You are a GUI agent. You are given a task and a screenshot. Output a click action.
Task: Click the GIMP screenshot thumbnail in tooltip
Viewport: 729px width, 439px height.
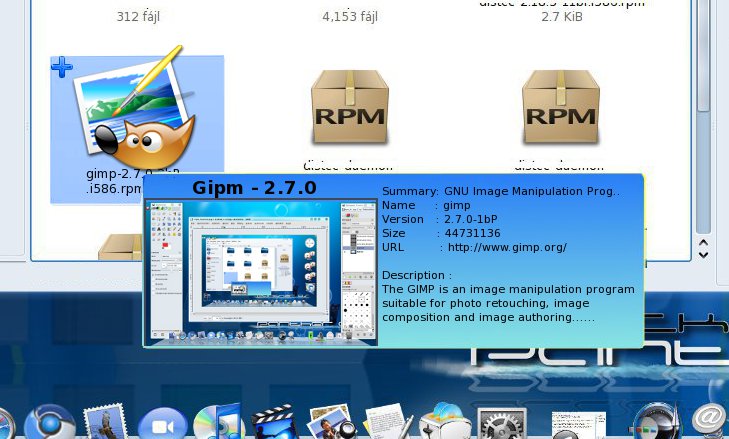pyautogui.click(x=261, y=273)
